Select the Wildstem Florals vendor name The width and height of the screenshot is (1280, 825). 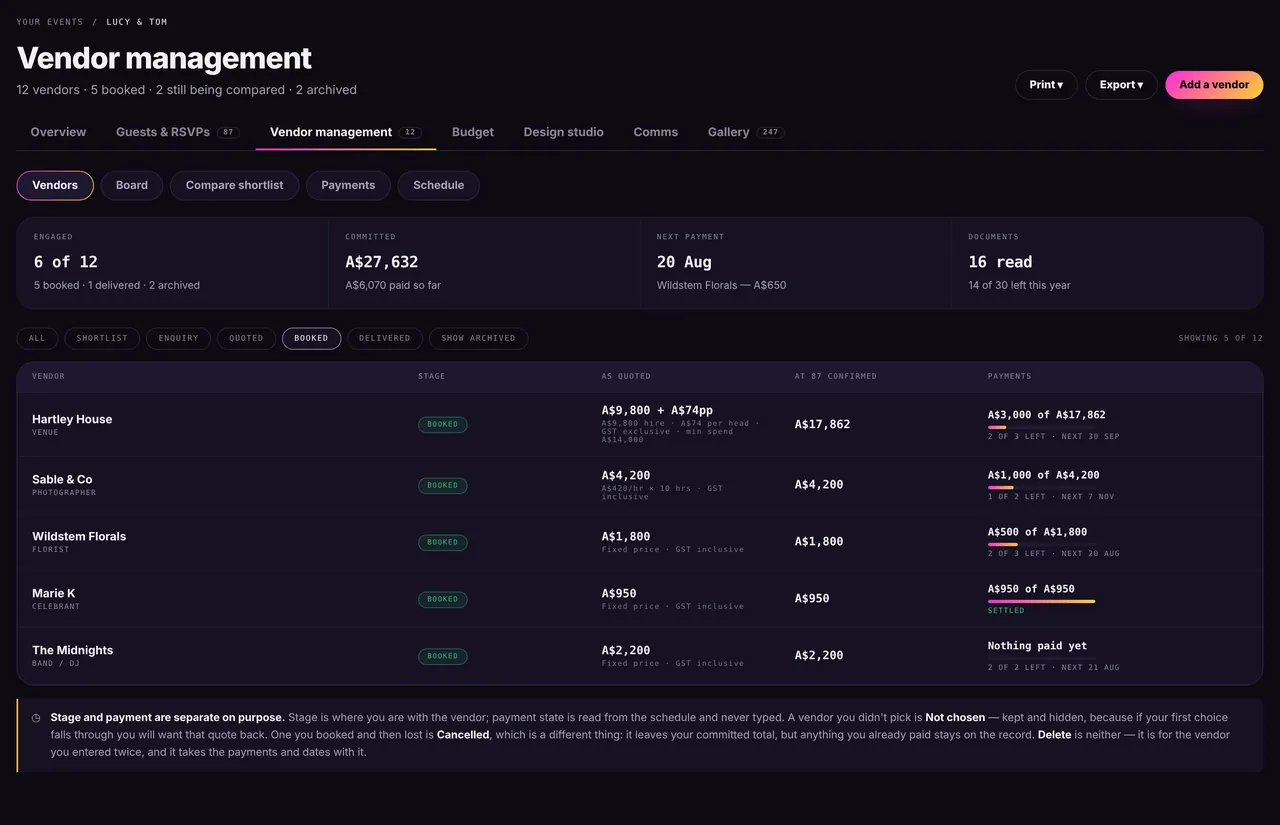pos(79,537)
